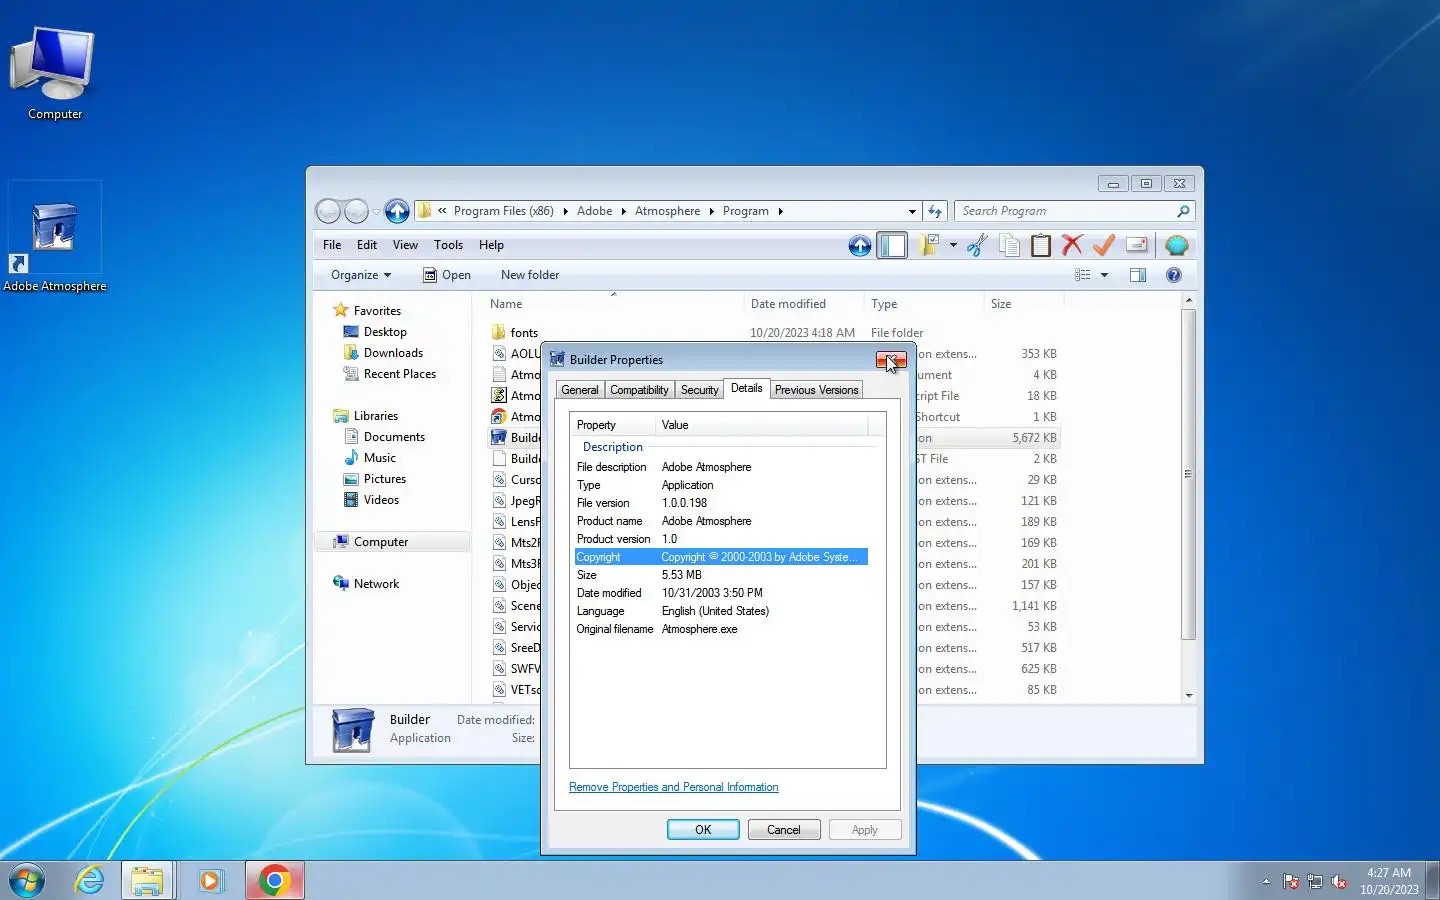This screenshot has width=1440, height=900.
Task: Toggle the navigation pane toolbar icon
Action: pos(892,245)
